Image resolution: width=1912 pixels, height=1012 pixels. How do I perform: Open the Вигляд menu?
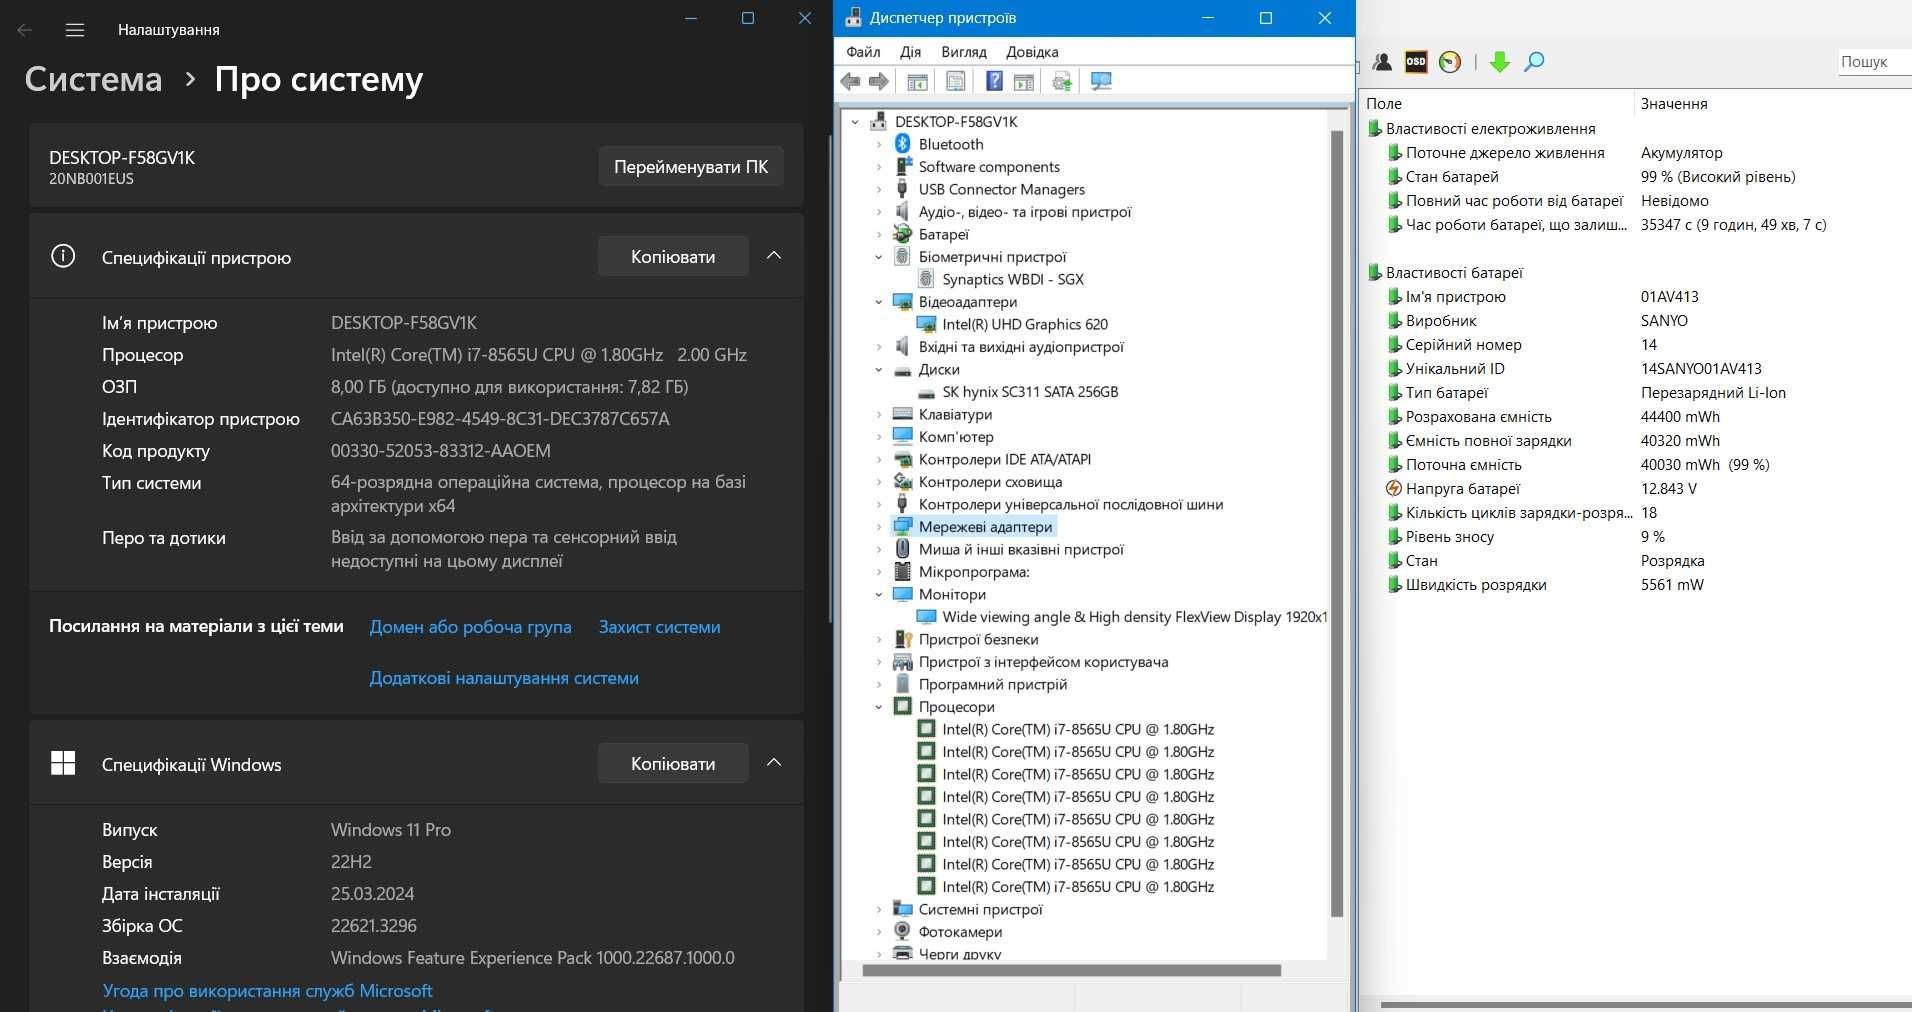(964, 52)
